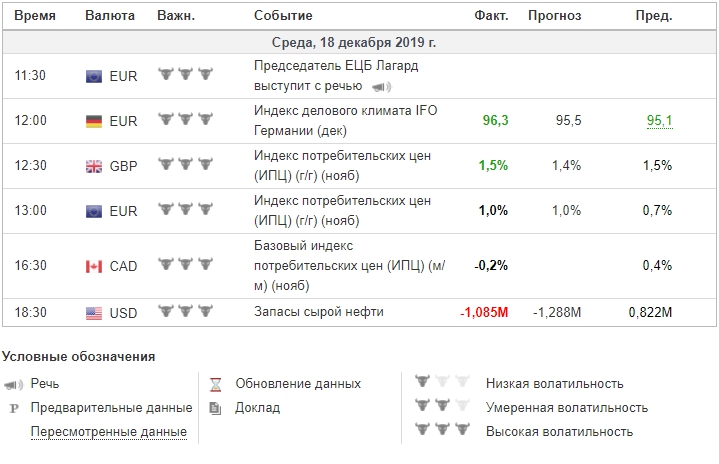Click the Пересмотренные данные legend link
719x464 pixels.
pyautogui.click(x=108, y=432)
